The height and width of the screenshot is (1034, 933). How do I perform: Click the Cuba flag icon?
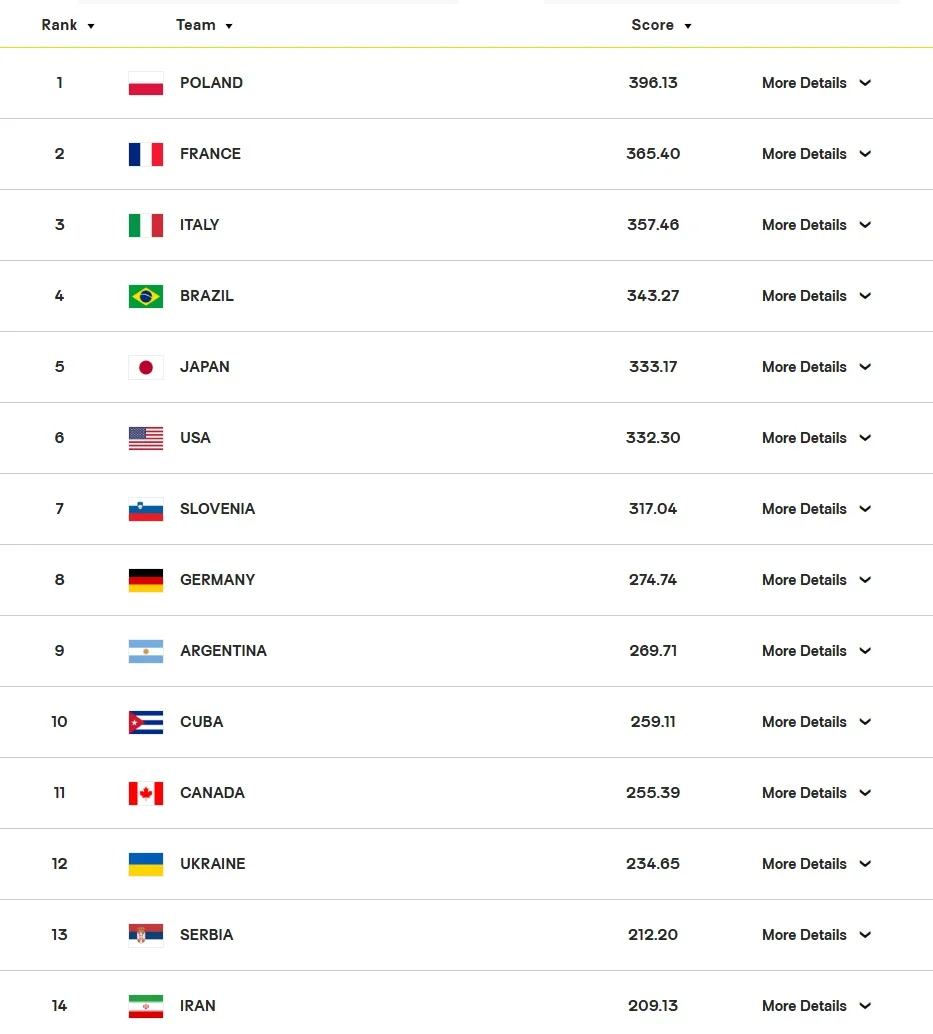click(x=146, y=723)
